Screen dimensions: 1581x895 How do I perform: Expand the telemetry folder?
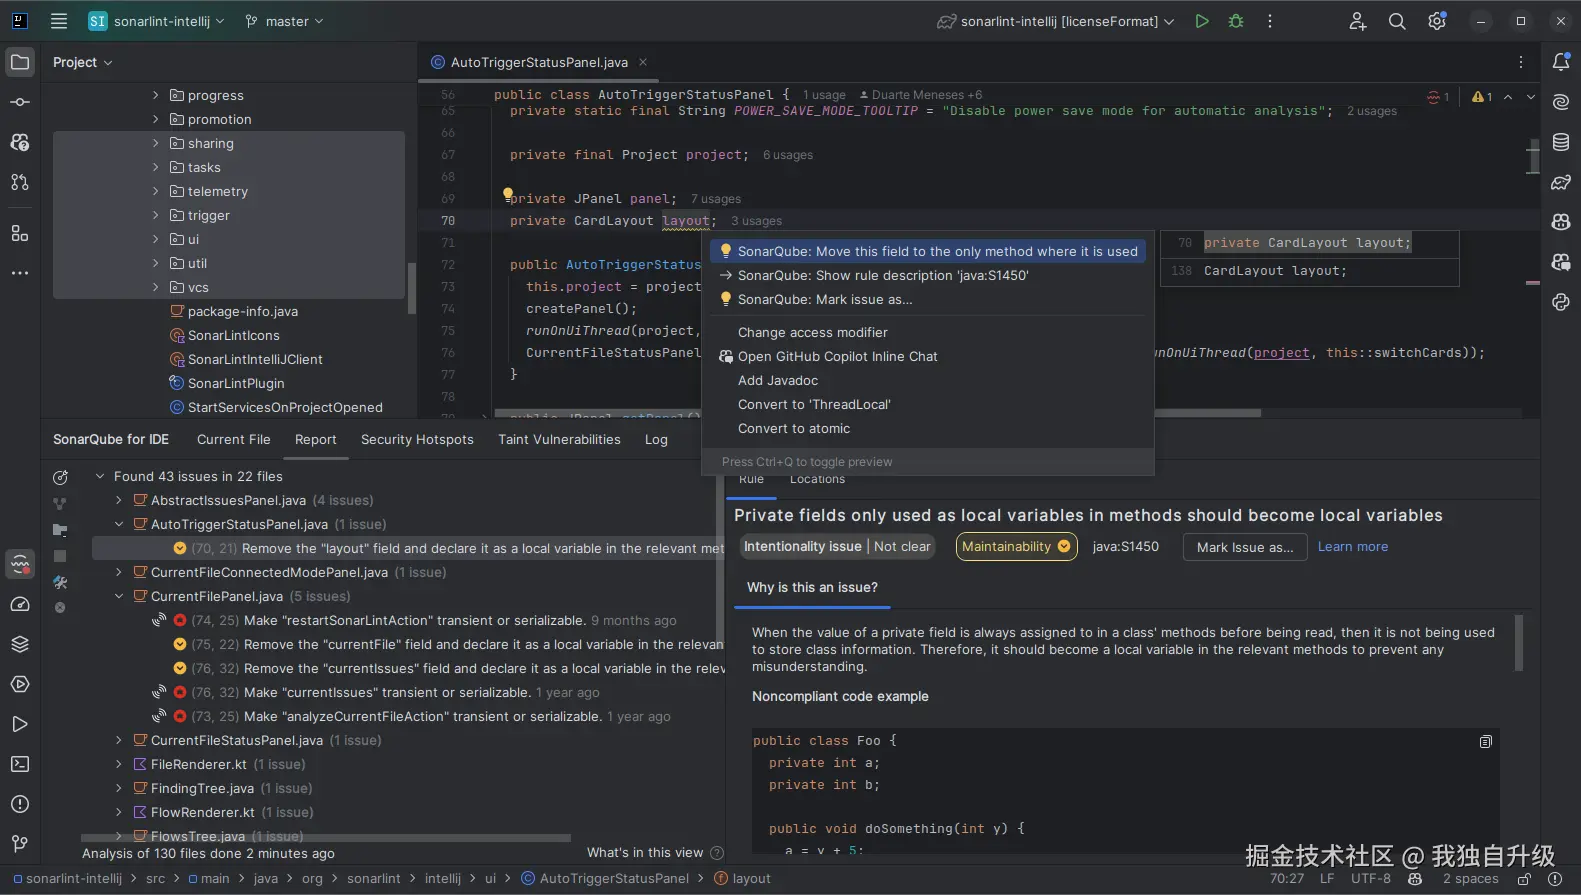tap(156, 191)
